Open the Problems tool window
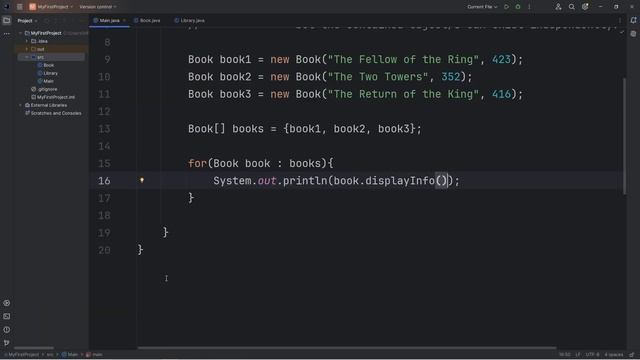The width and height of the screenshot is (640, 360). (x=7, y=329)
